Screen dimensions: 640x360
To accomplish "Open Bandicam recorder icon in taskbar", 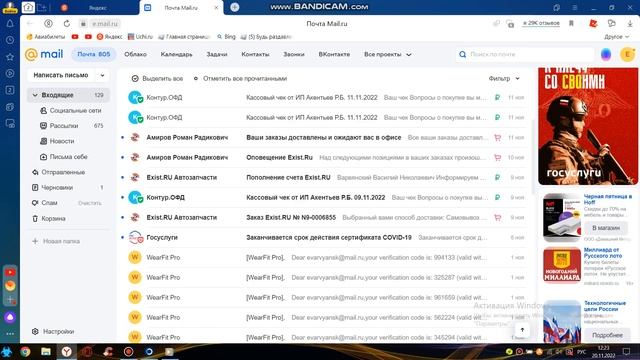I will tap(129, 351).
